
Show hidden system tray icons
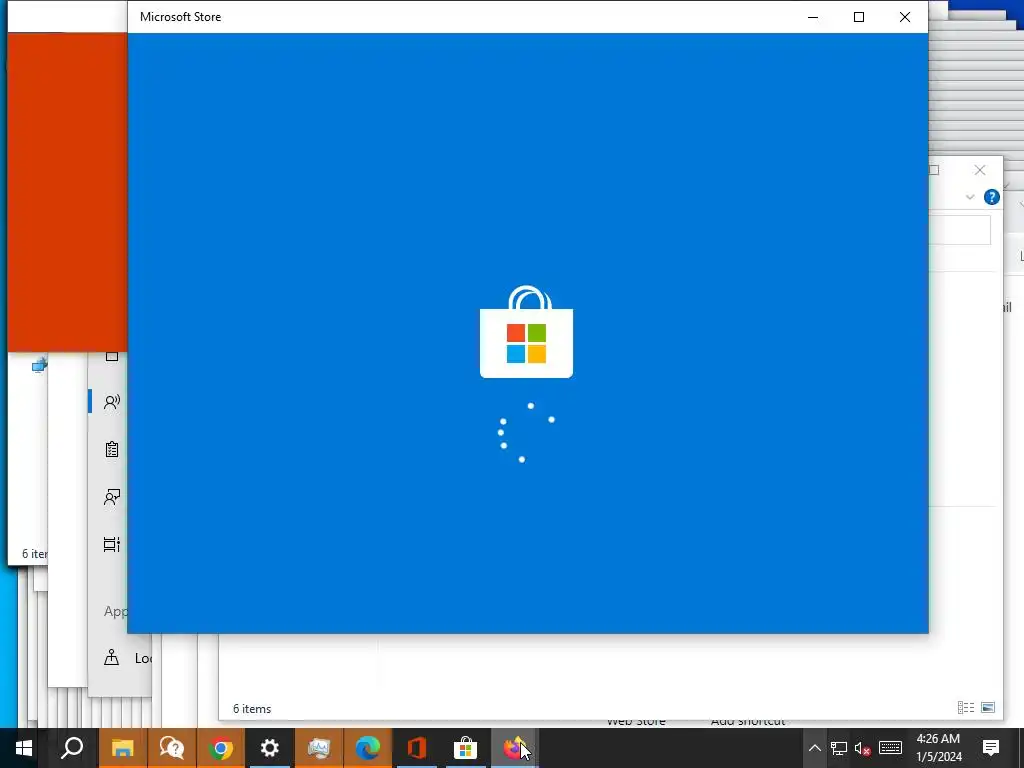814,748
